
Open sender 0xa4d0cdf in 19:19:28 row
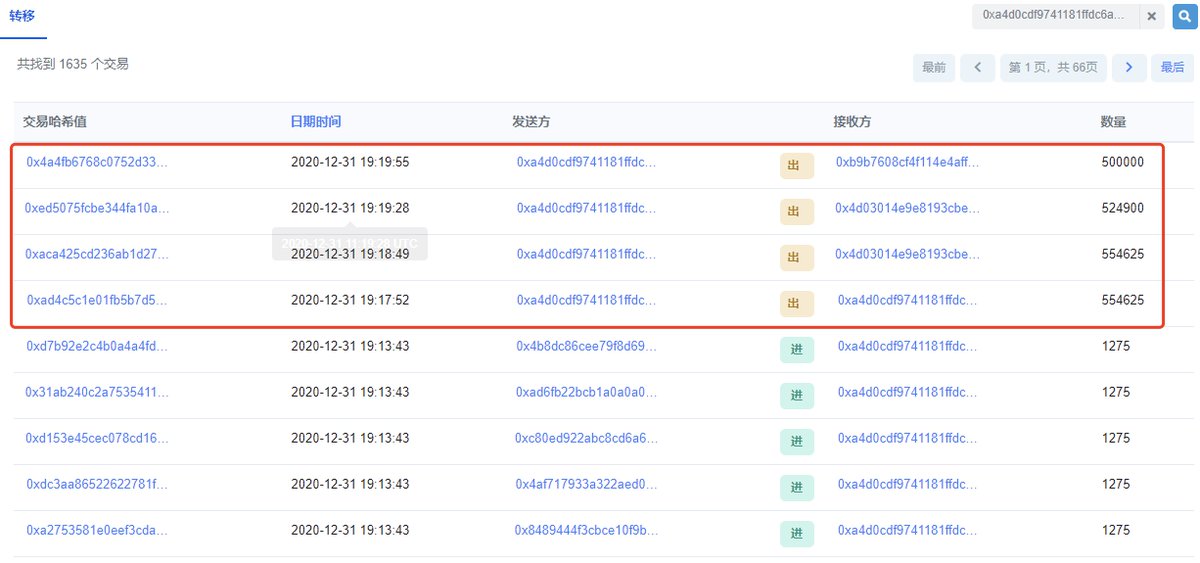pos(587,208)
